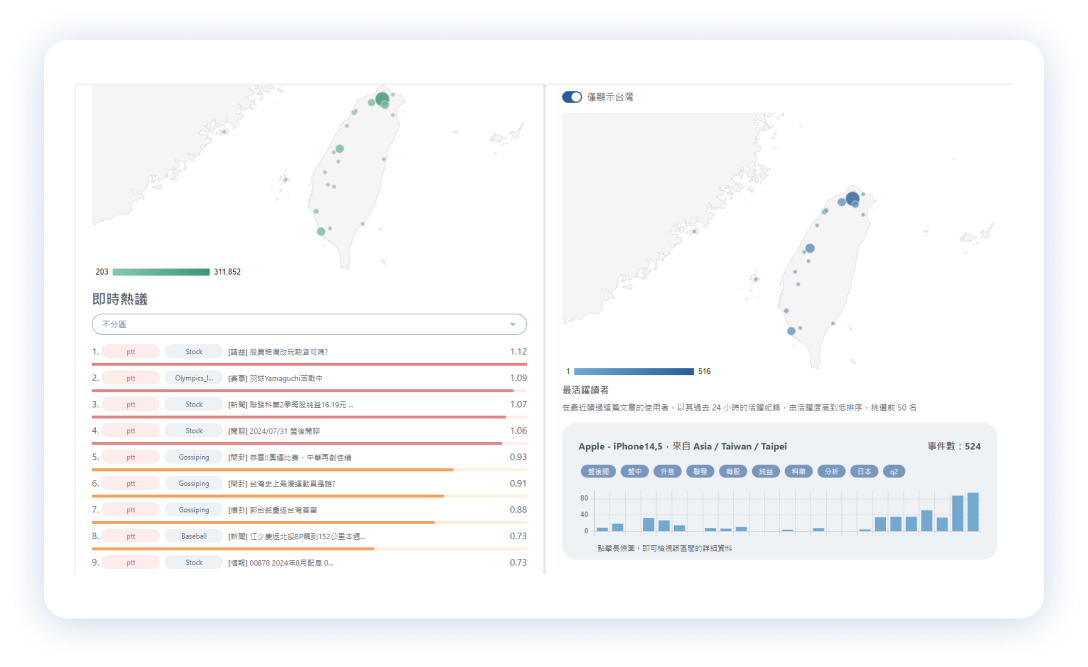Image resolution: width=1088 pixels, height=667 pixels.
Task: Select the 升息 keyword chip
Action: pos(667,472)
